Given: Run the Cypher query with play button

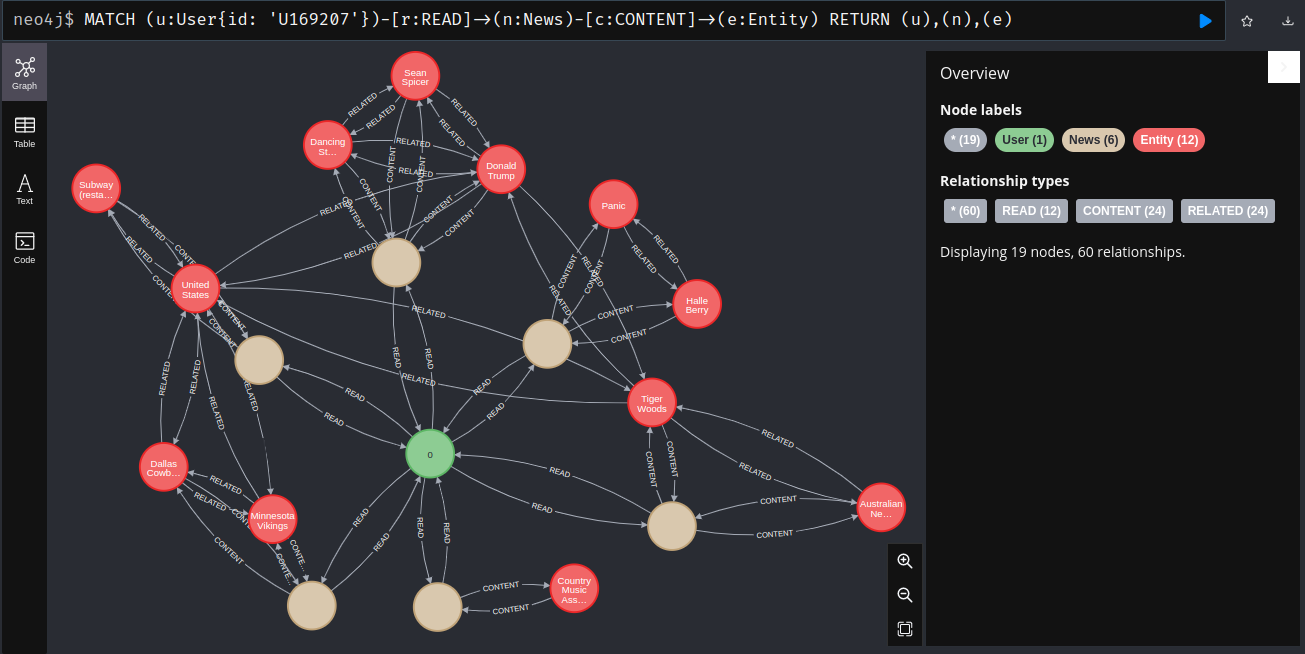Looking at the screenshot, I should point(1205,21).
